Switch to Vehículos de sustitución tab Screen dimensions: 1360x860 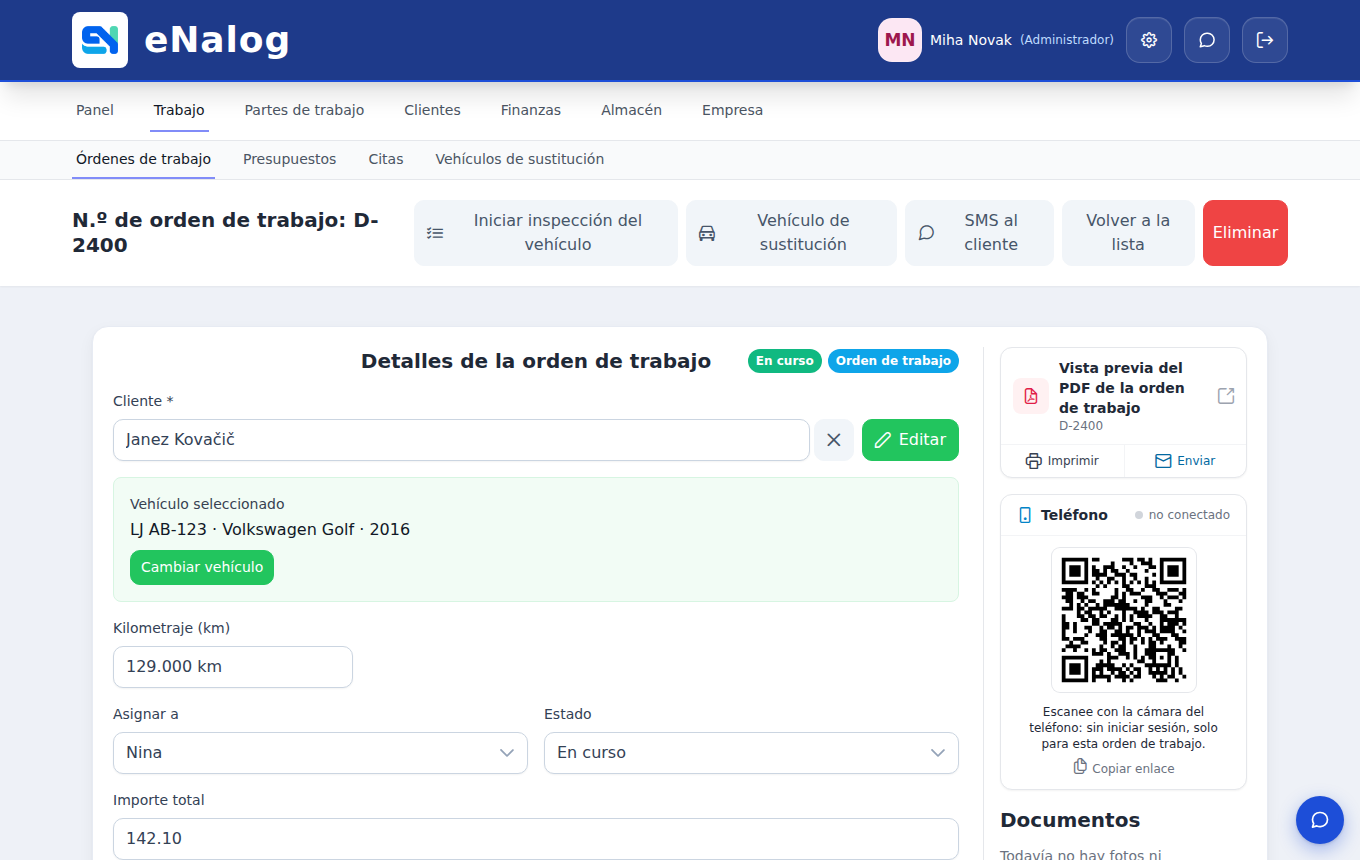pyautogui.click(x=520, y=159)
